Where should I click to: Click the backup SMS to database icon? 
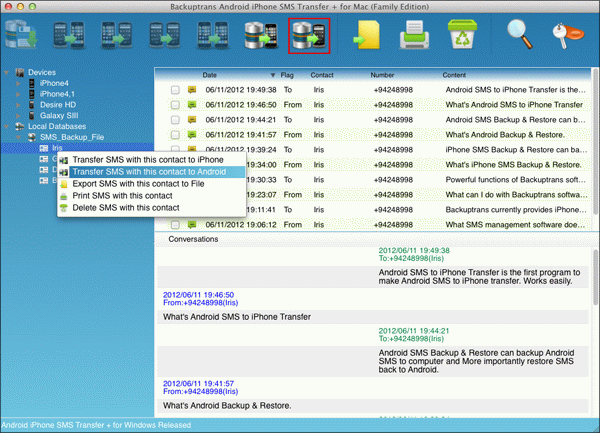click(x=21, y=36)
